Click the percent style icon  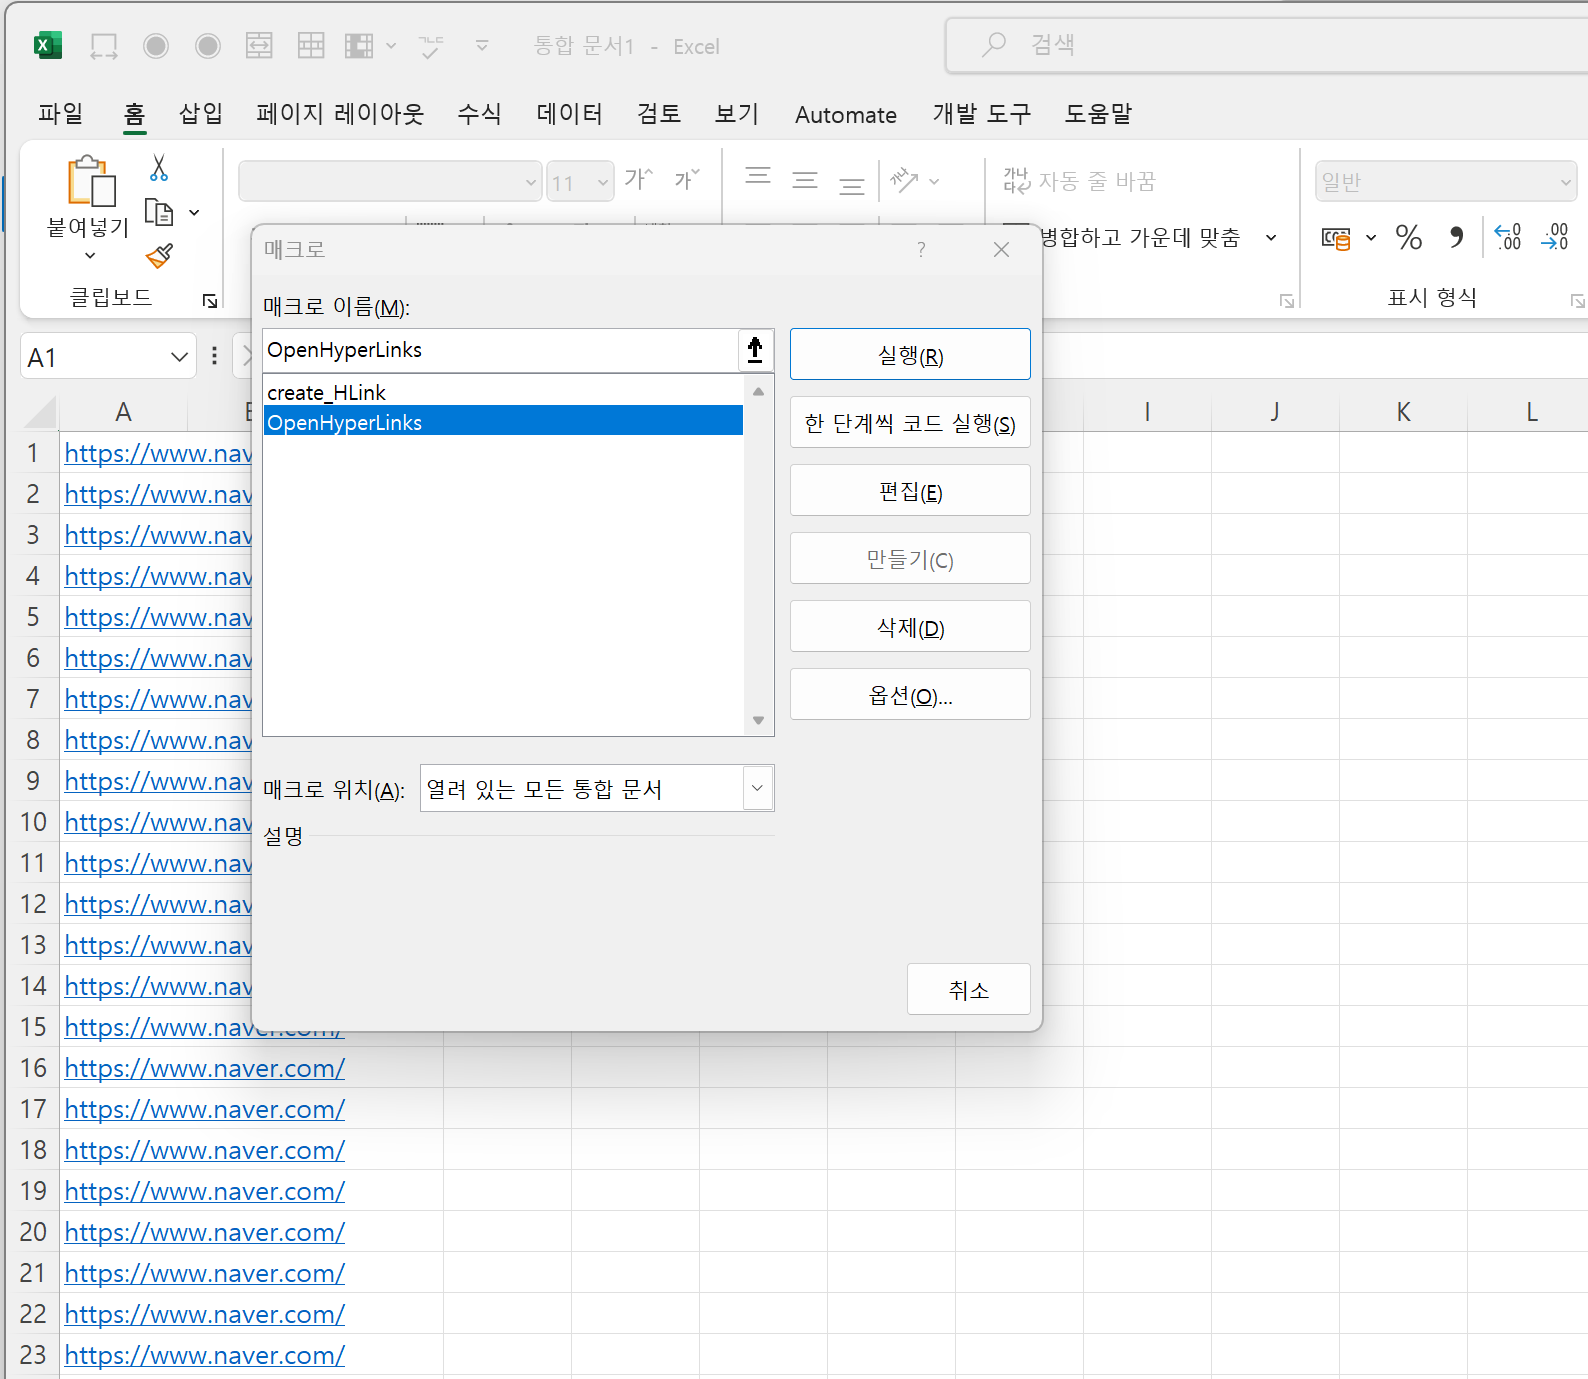(x=1409, y=237)
